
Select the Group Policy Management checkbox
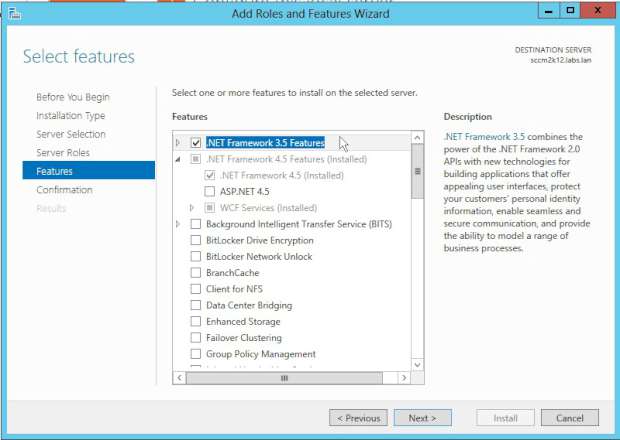click(x=196, y=354)
